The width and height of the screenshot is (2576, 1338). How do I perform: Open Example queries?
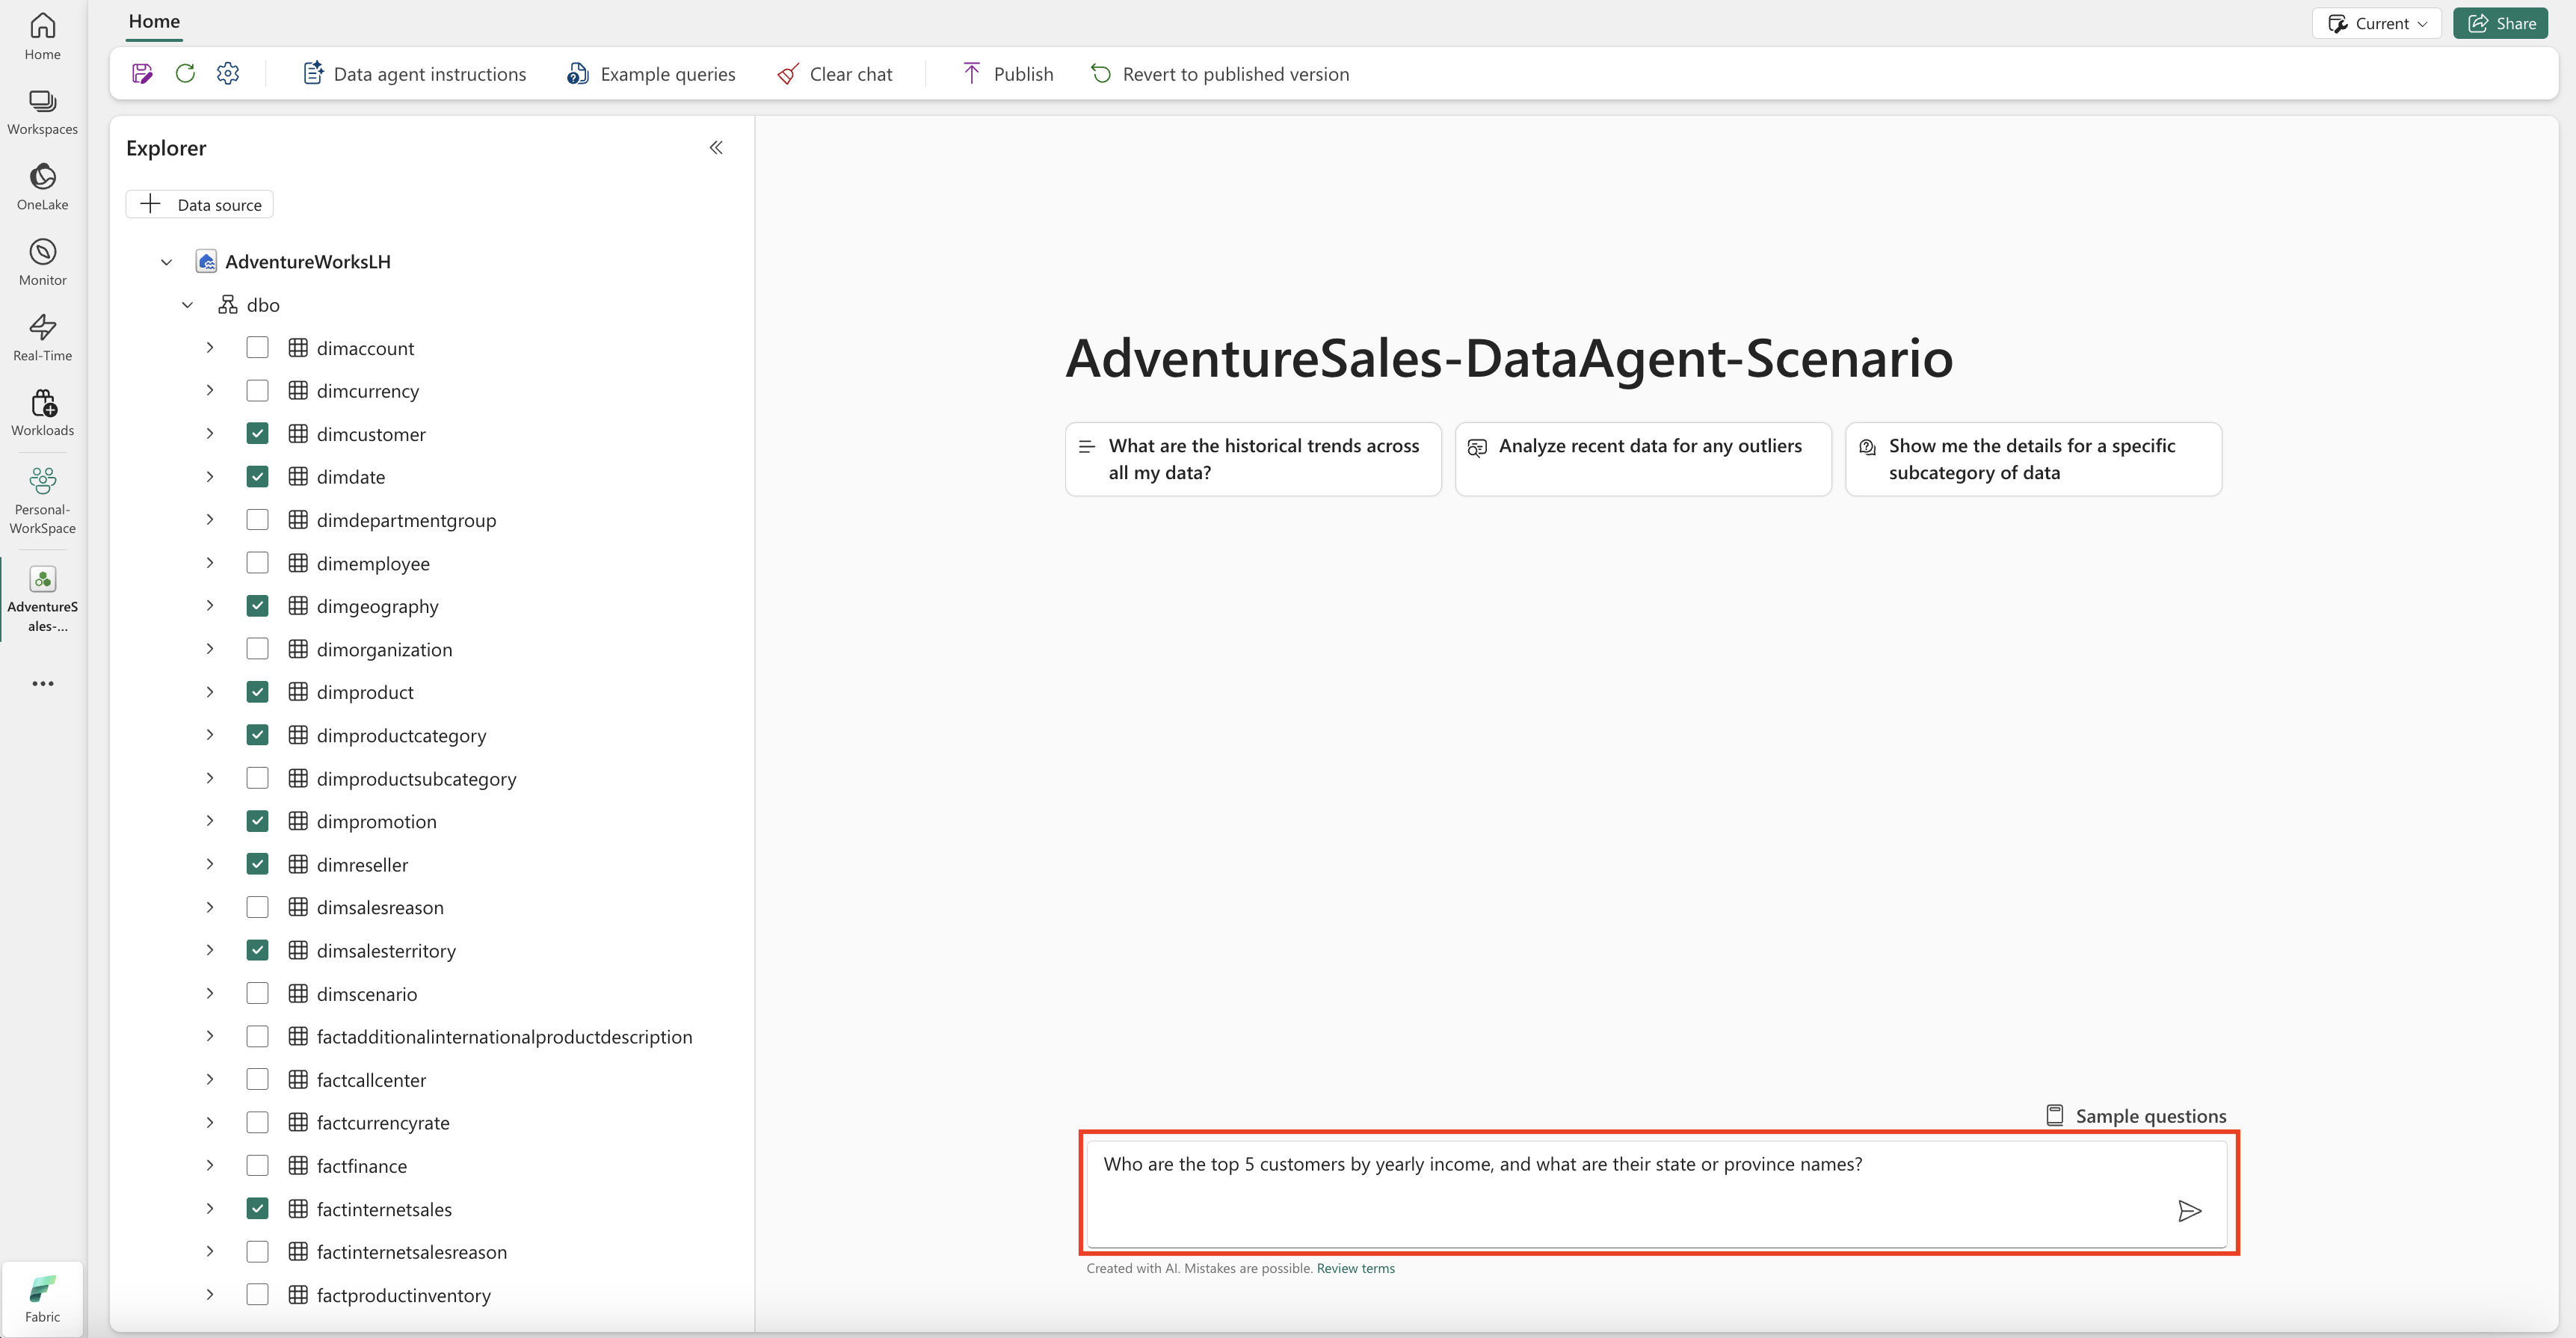coord(651,74)
